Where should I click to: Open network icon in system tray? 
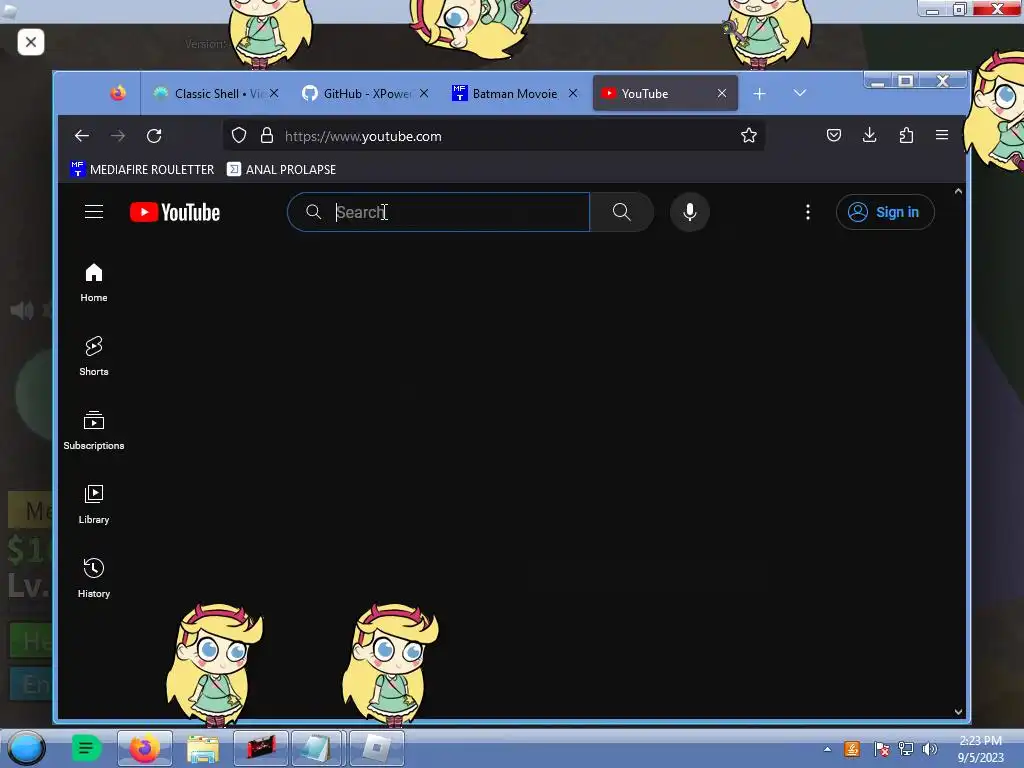click(x=905, y=749)
